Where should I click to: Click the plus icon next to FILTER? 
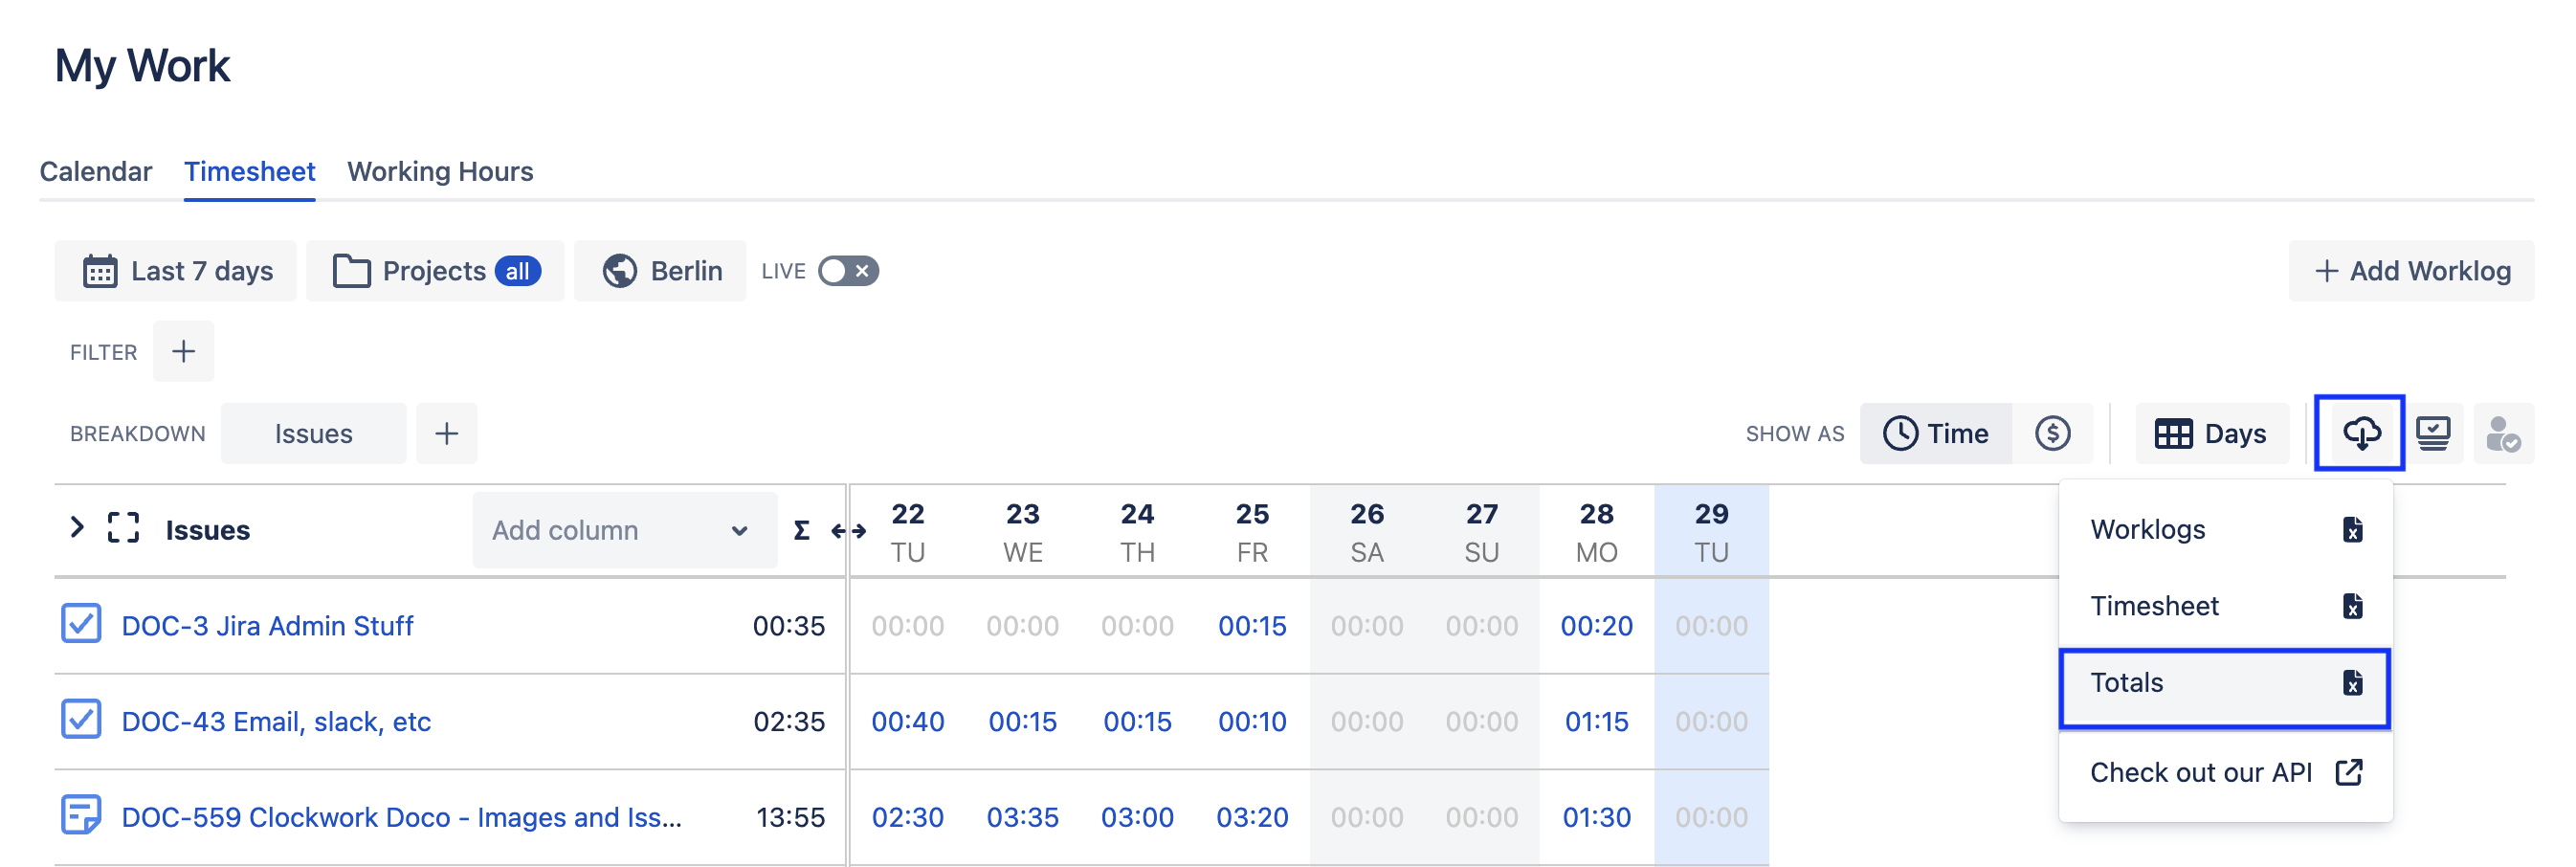[x=183, y=351]
